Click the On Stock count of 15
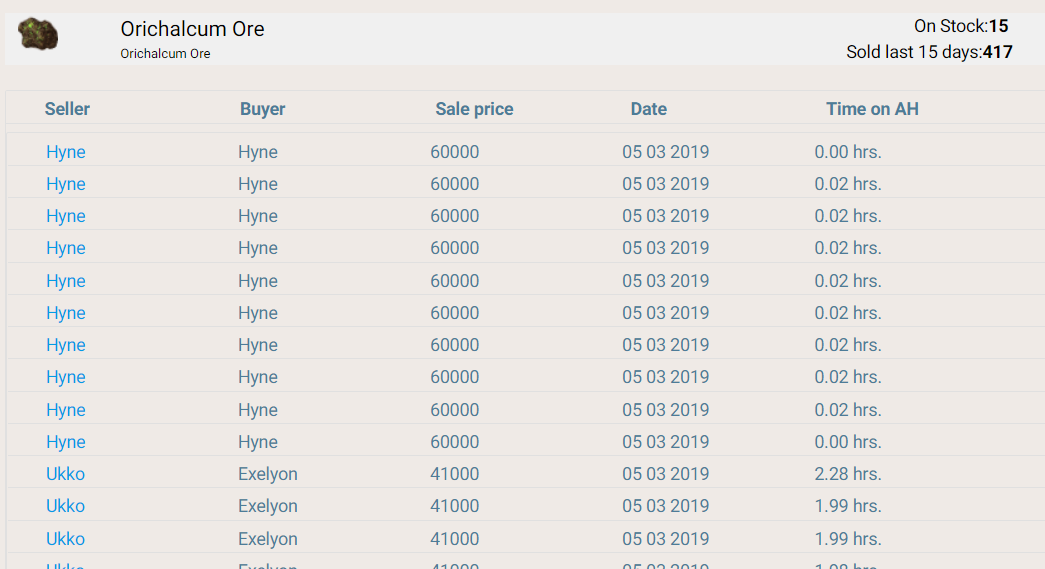The height and width of the screenshot is (569, 1045). click(x=998, y=26)
